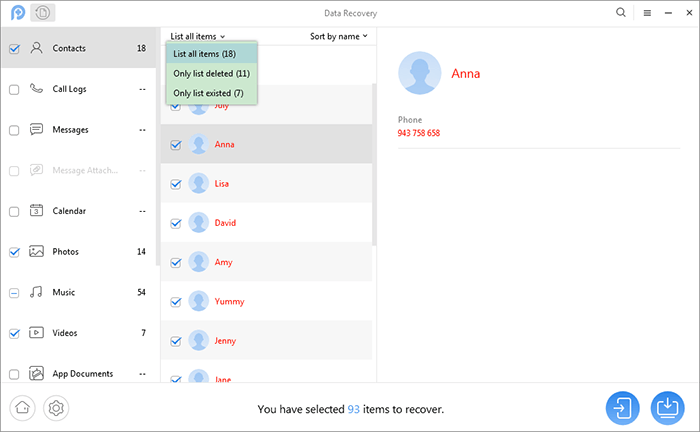
Task: Collapse the List all items dropdown
Action: click(x=198, y=36)
